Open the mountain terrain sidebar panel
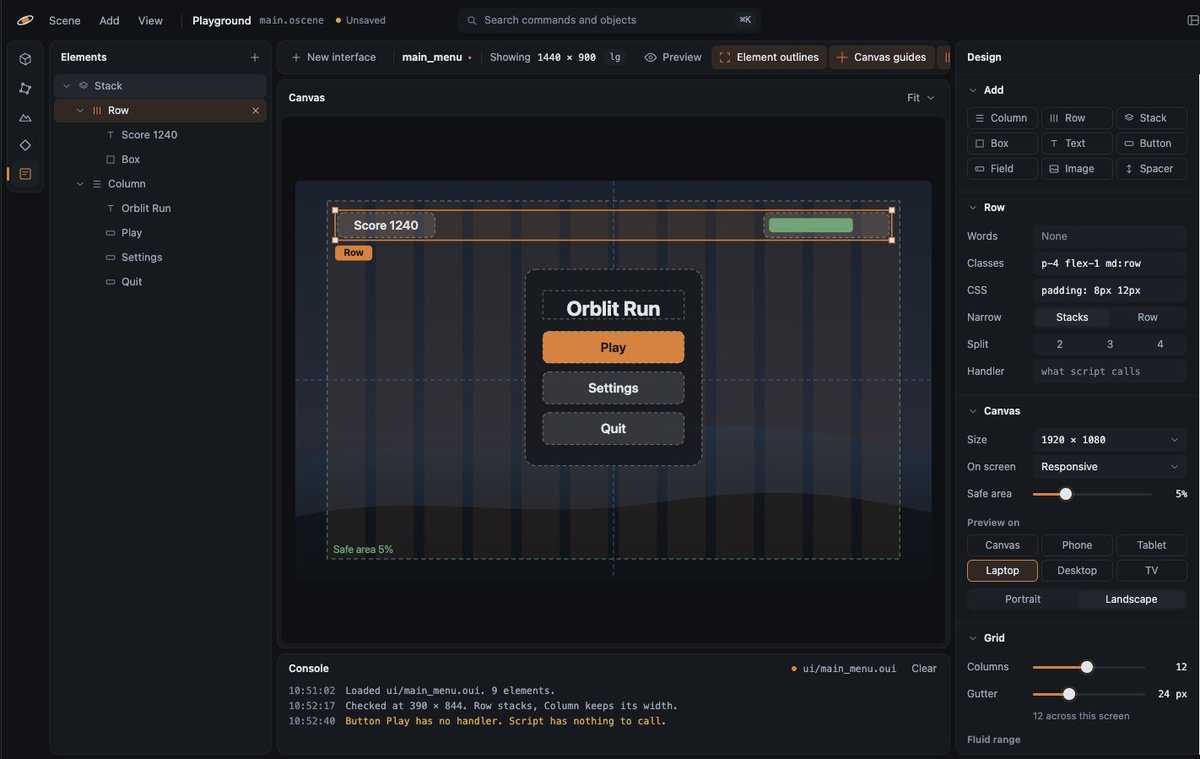 [25, 117]
